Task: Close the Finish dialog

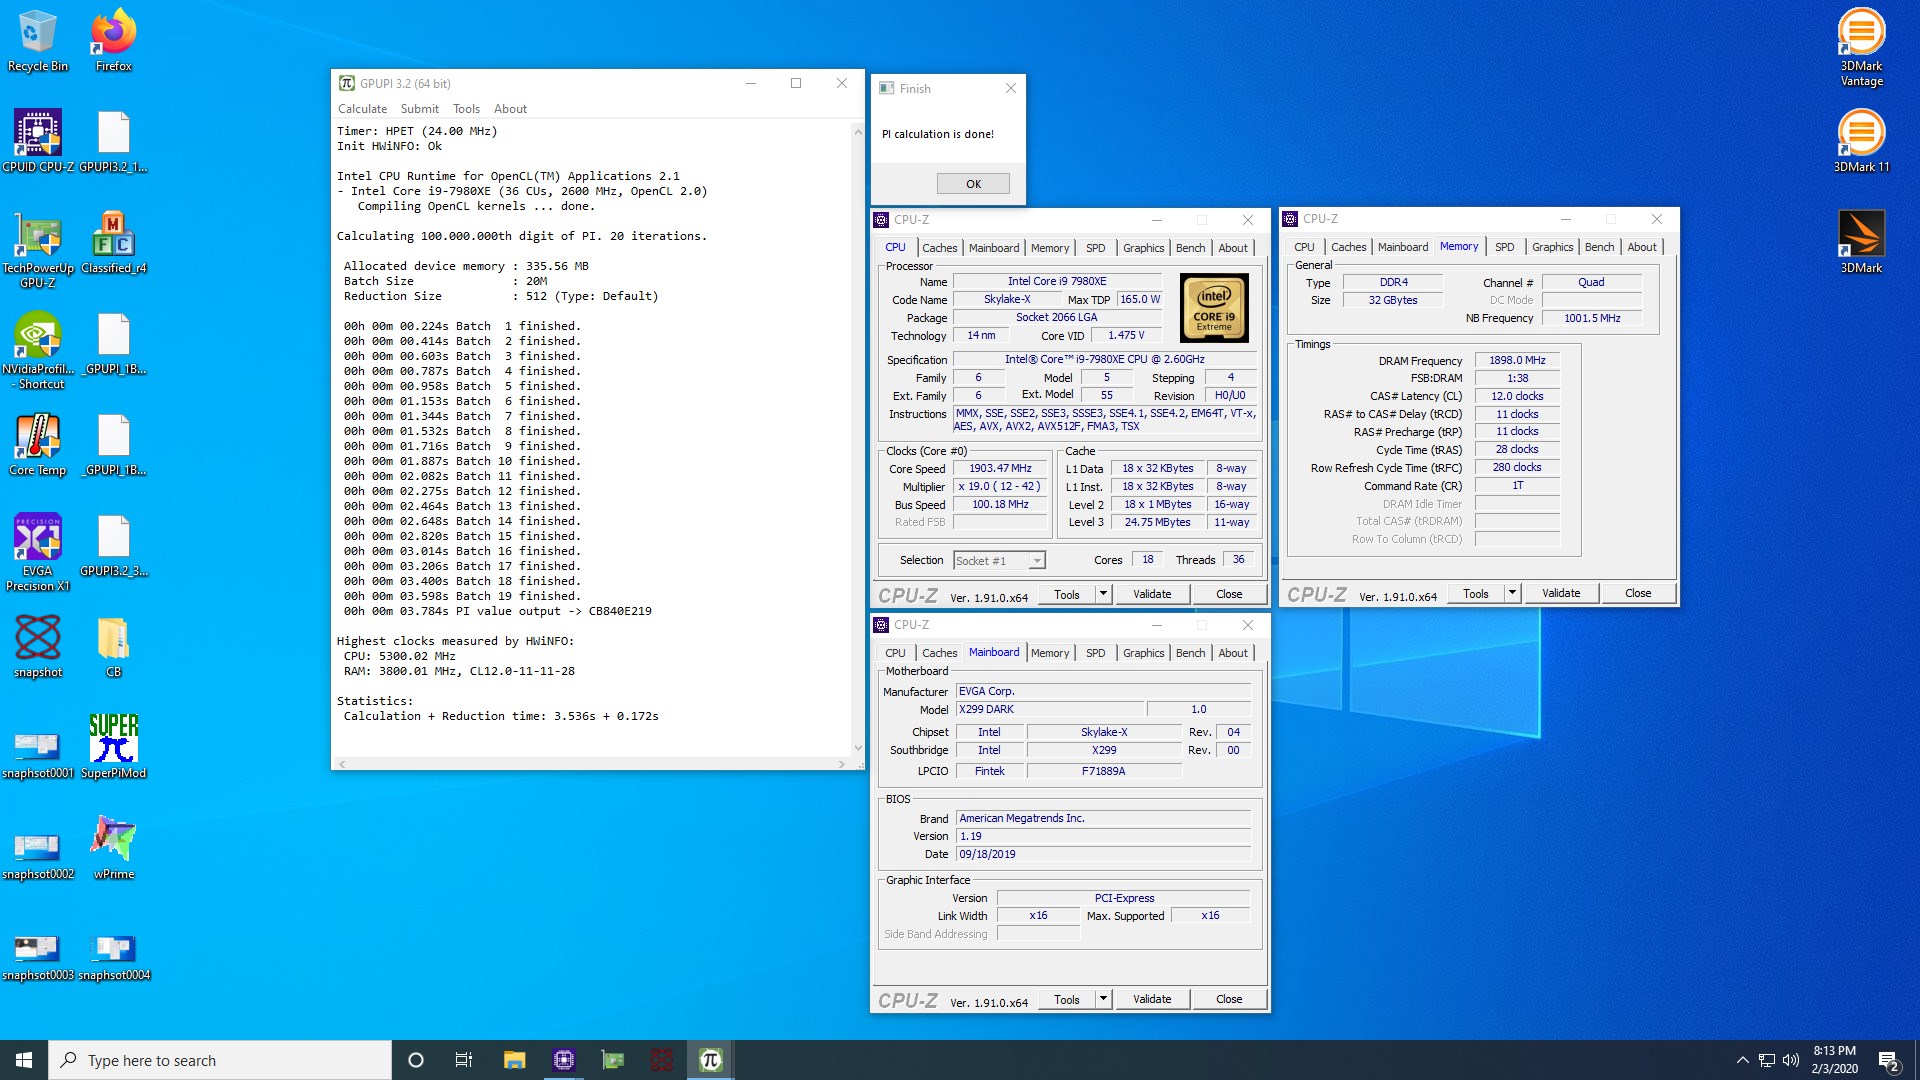Action: [x=1010, y=88]
